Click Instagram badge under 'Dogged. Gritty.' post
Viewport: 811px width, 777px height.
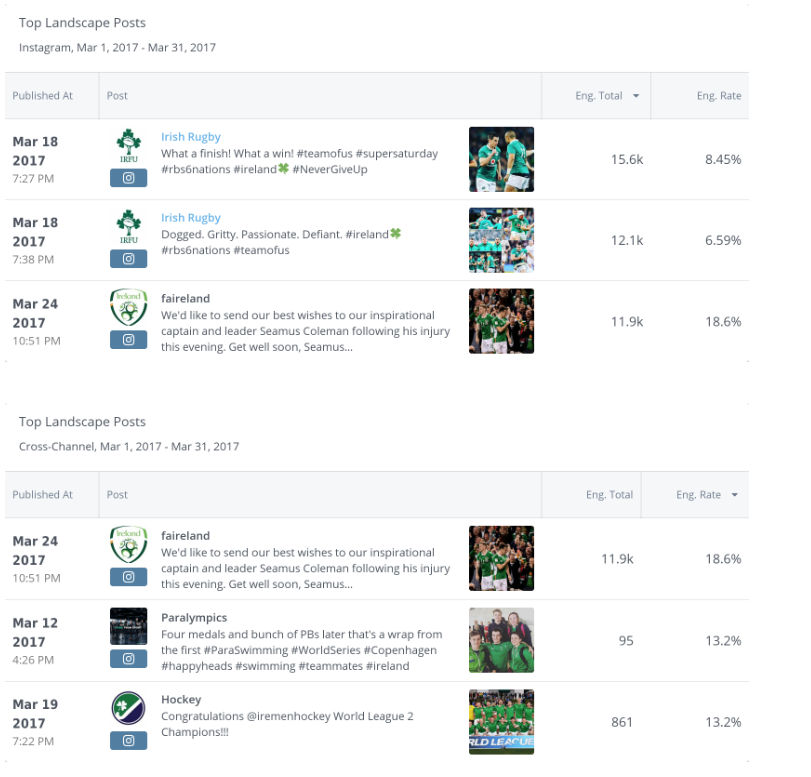[x=128, y=259]
